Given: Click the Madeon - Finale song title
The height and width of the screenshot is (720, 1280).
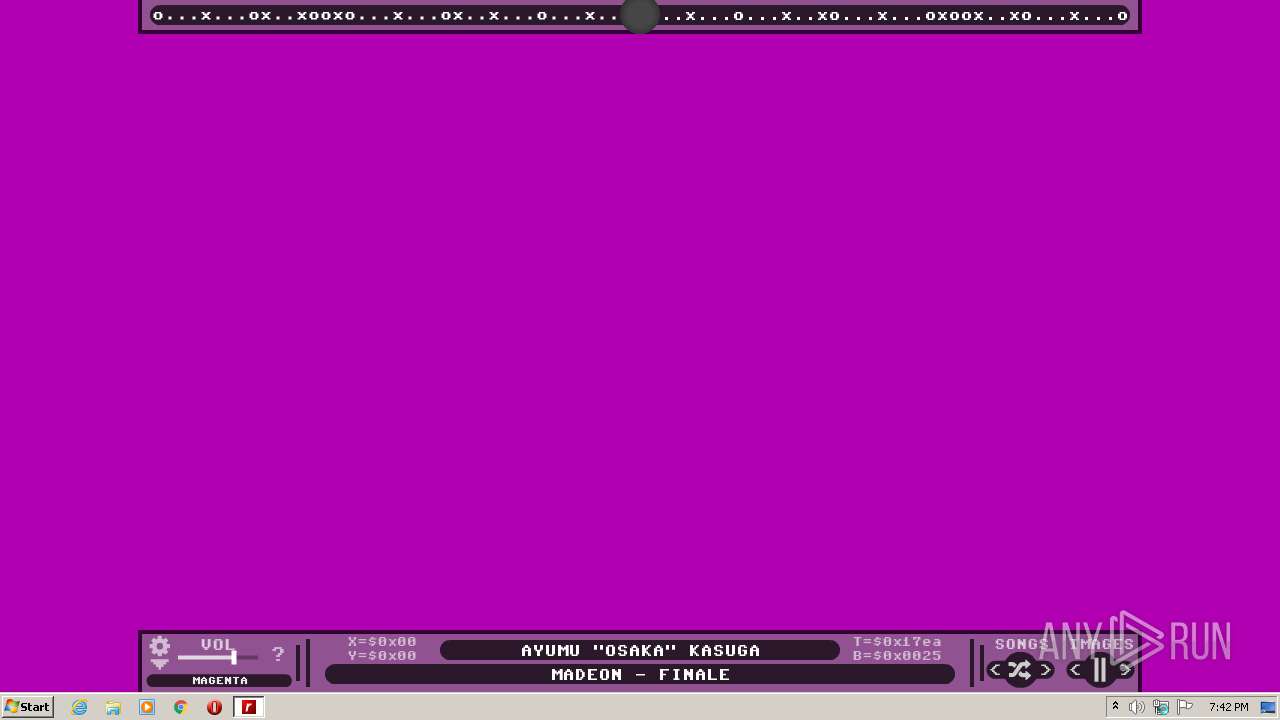Looking at the screenshot, I should pyautogui.click(x=640, y=674).
